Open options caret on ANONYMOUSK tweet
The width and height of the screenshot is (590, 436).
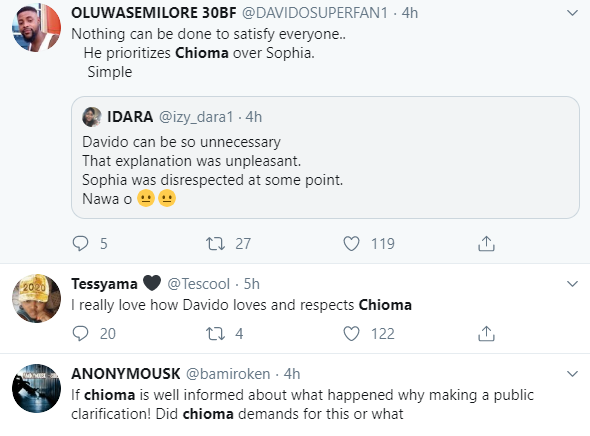click(572, 374)
